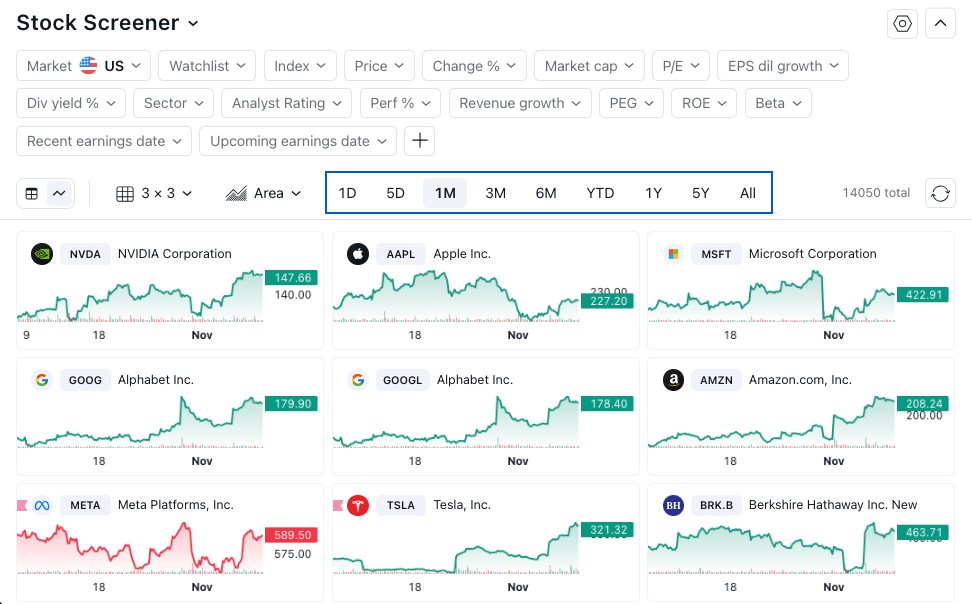Open the Market cap filter

pyautogui.click(x=590, y=66)
